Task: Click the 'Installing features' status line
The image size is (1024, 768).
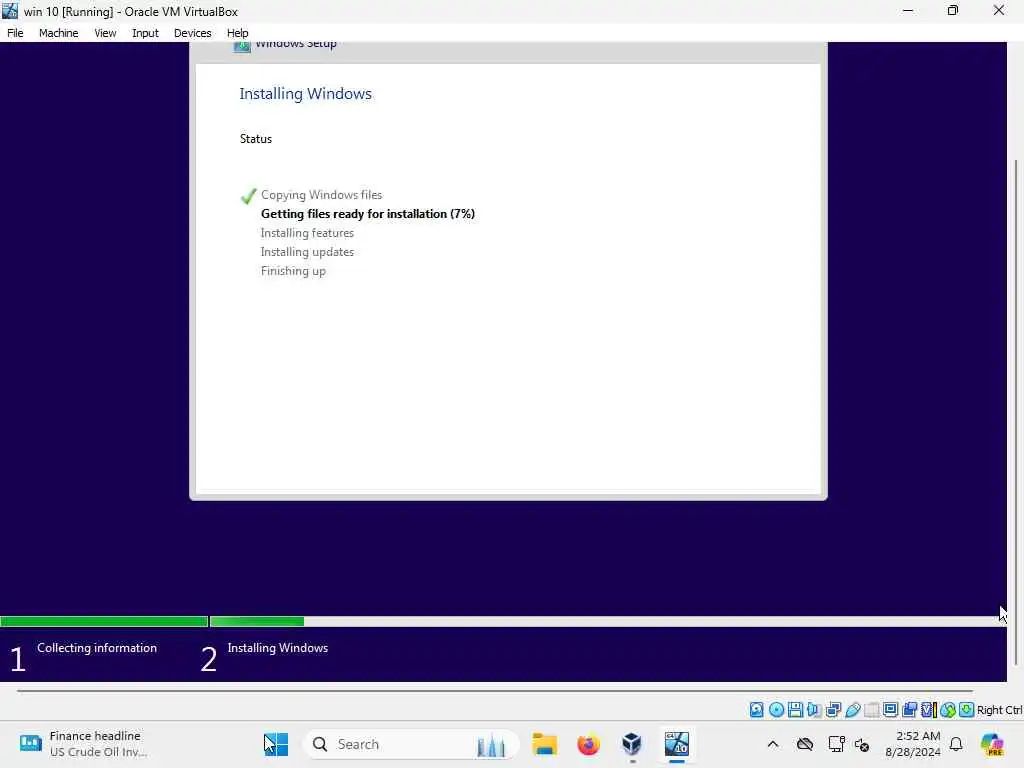Action: 307,232
